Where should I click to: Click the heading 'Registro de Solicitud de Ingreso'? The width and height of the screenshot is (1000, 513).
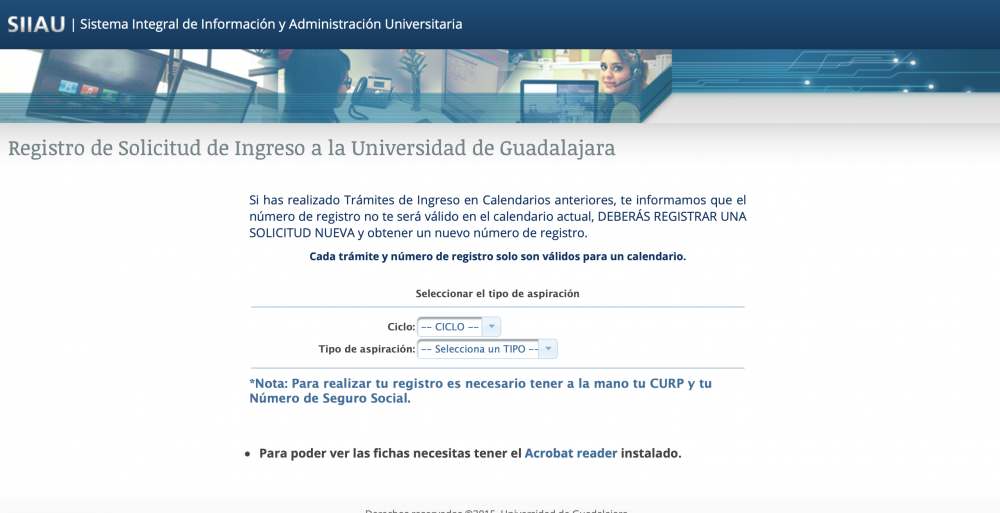click(x=311, y=148)
